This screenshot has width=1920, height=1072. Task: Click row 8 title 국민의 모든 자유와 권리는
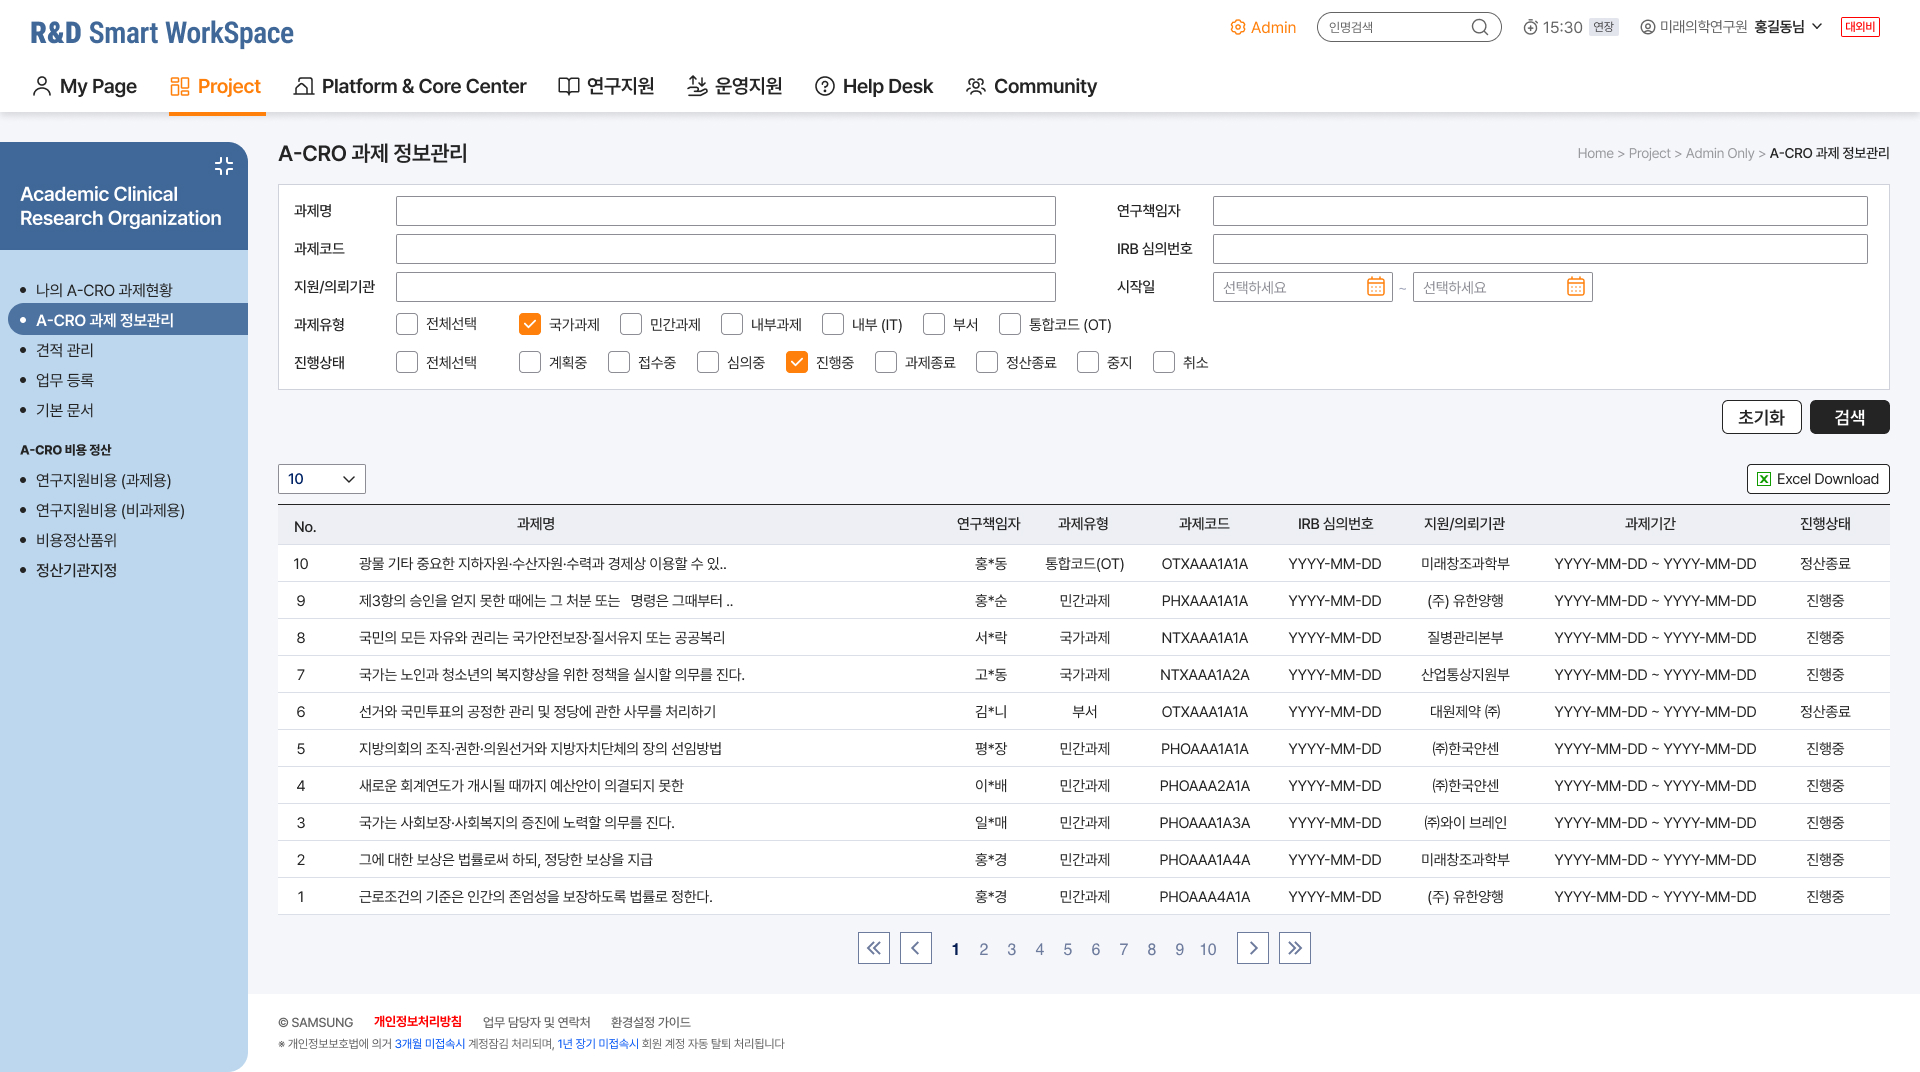click(542, 638)
